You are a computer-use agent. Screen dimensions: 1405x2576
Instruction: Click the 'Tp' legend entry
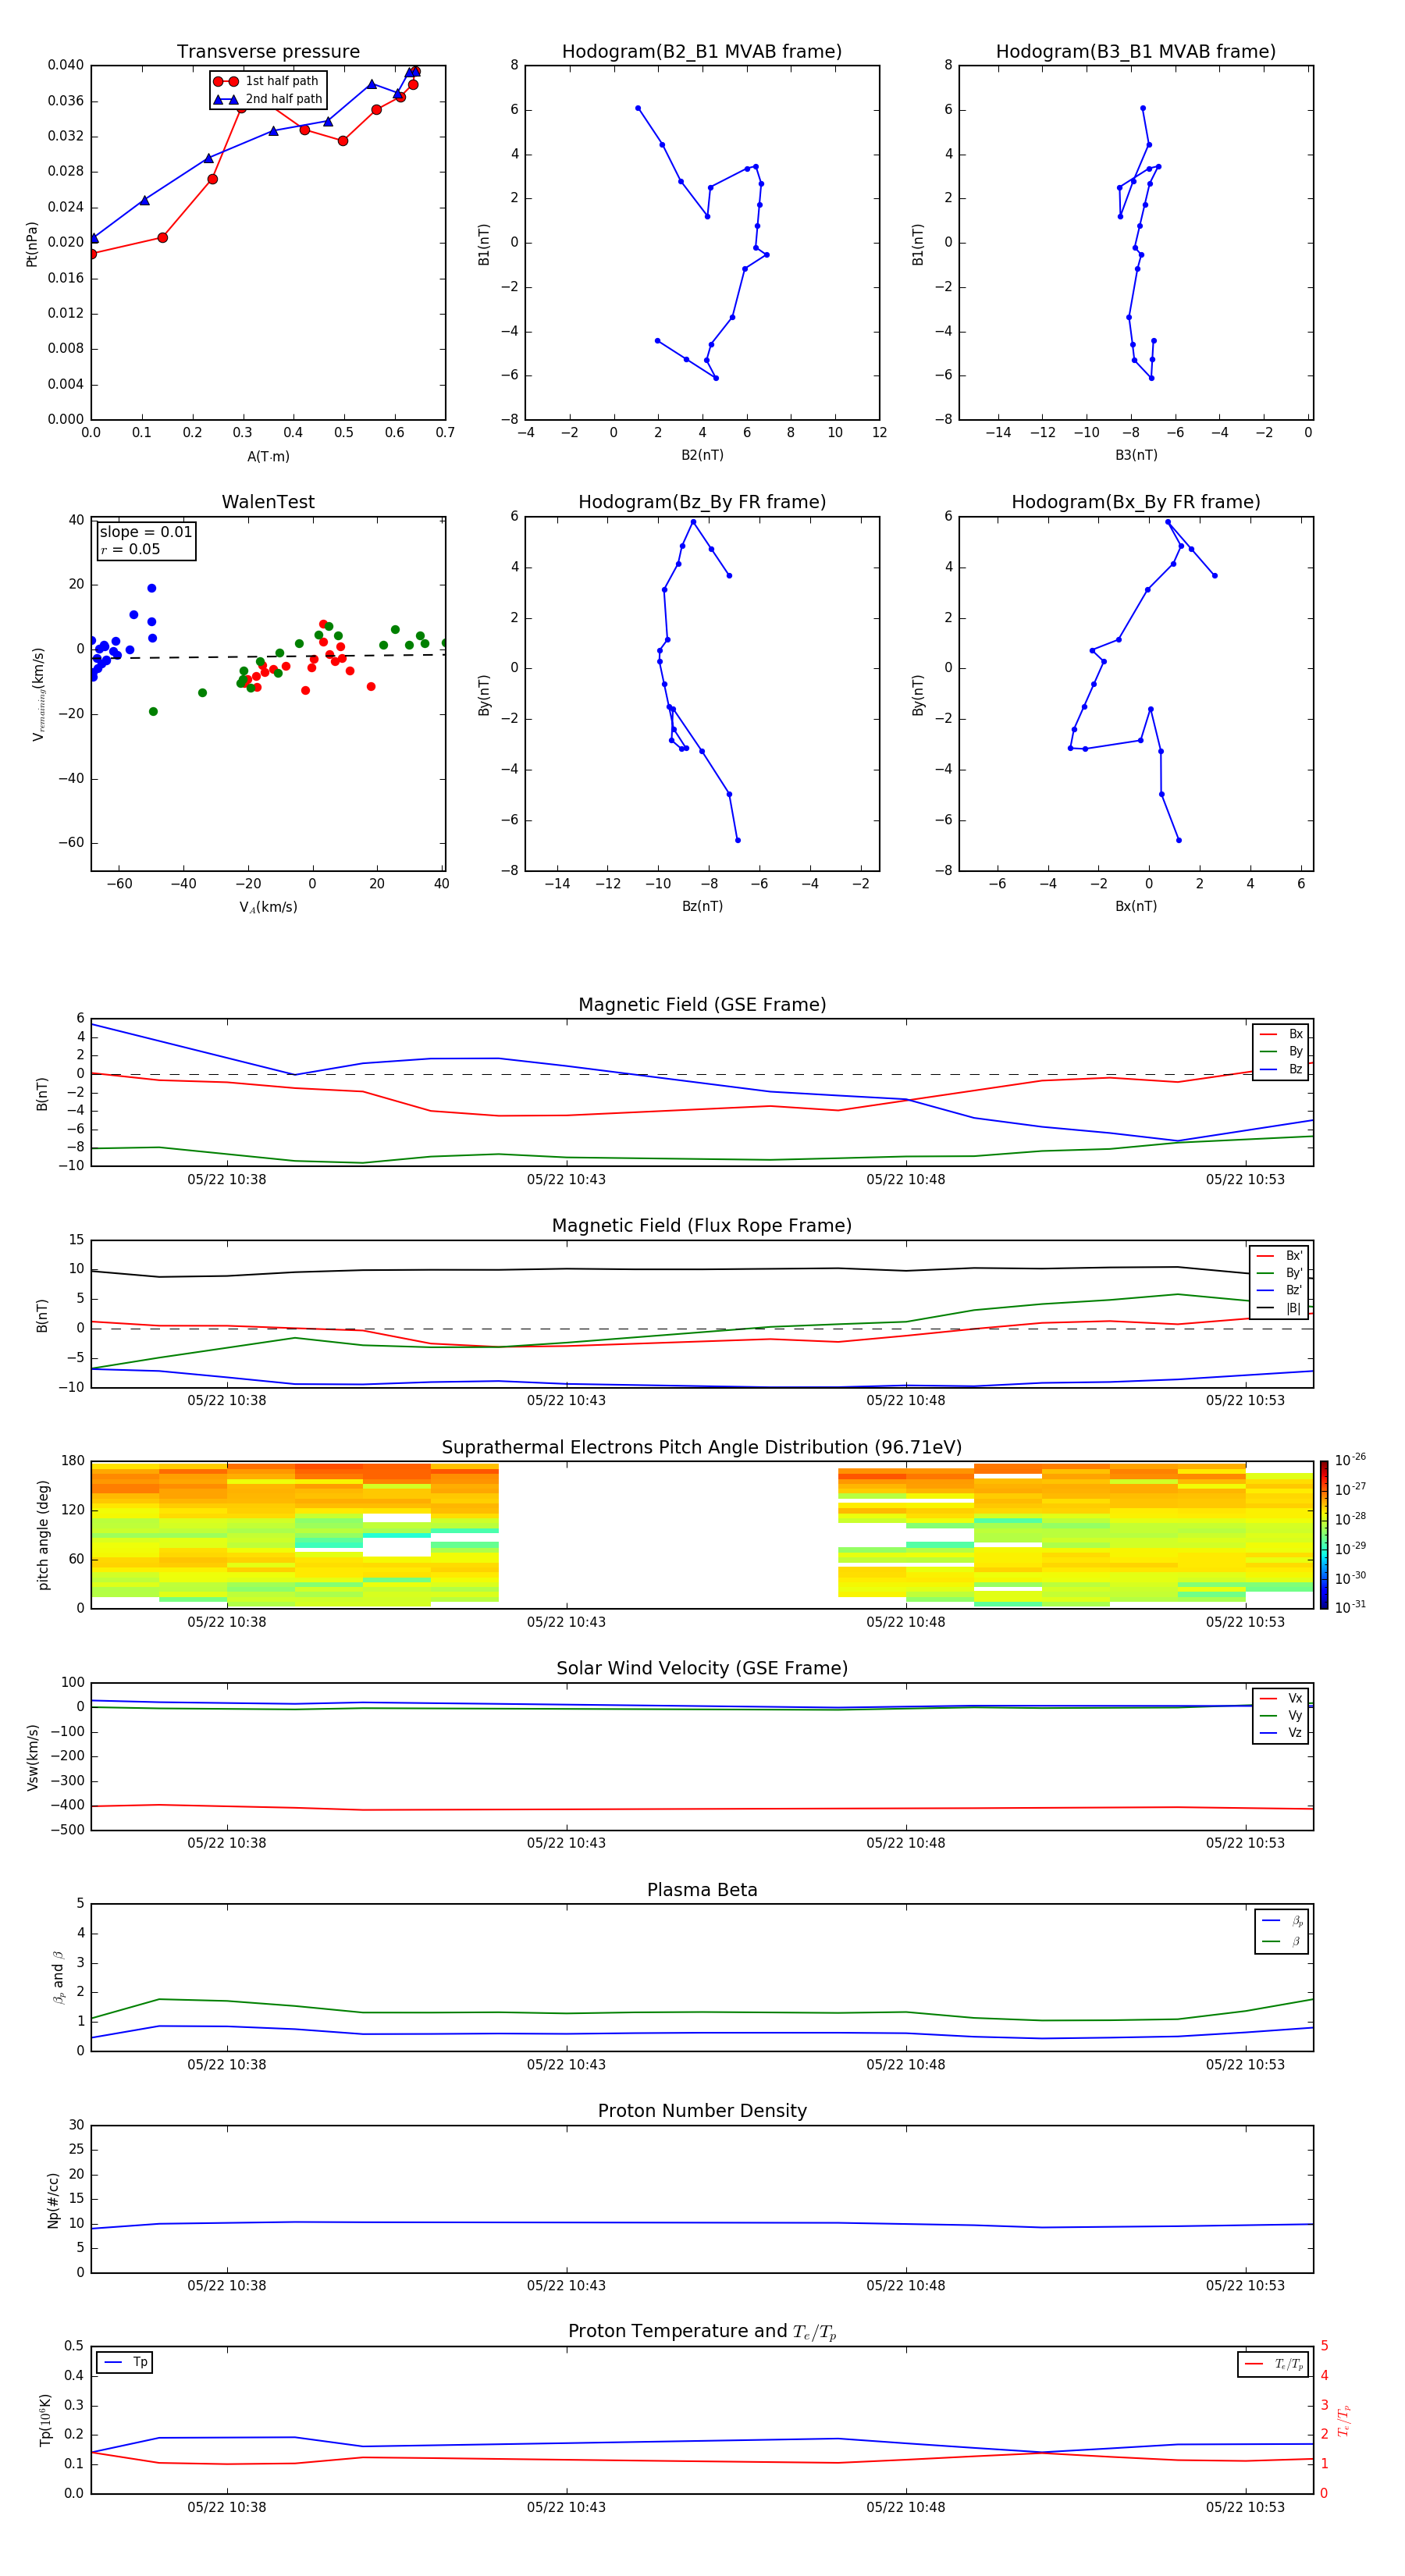coord(125,2363)
